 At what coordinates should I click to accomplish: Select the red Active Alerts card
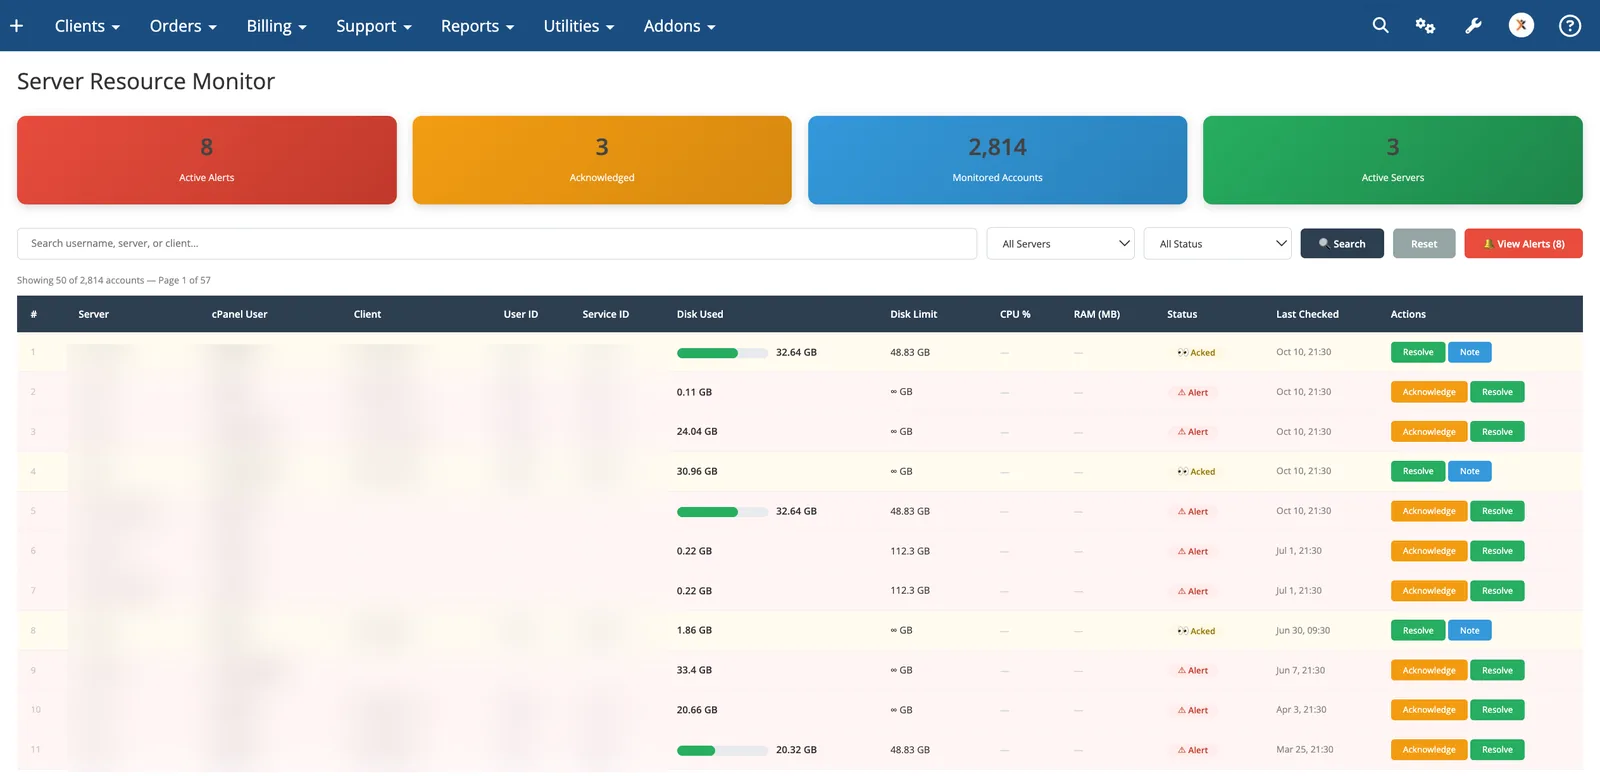pos(207,160)
